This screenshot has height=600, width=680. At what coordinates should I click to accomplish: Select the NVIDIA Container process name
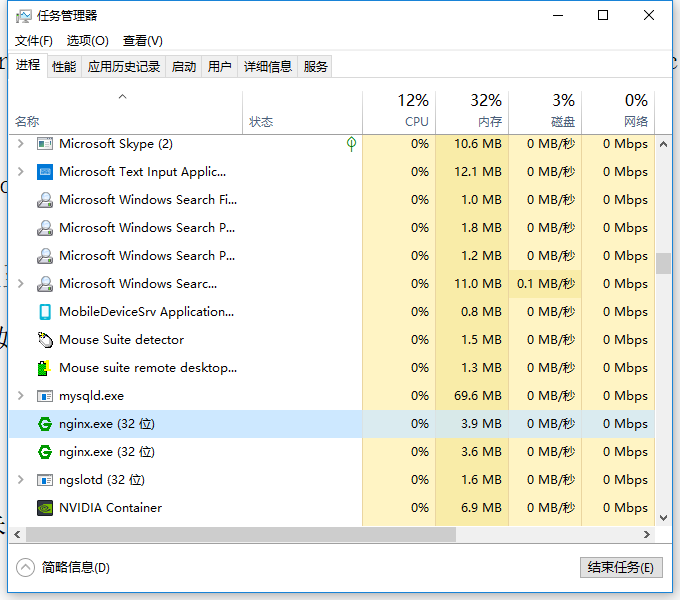click(x=110, y=508)
